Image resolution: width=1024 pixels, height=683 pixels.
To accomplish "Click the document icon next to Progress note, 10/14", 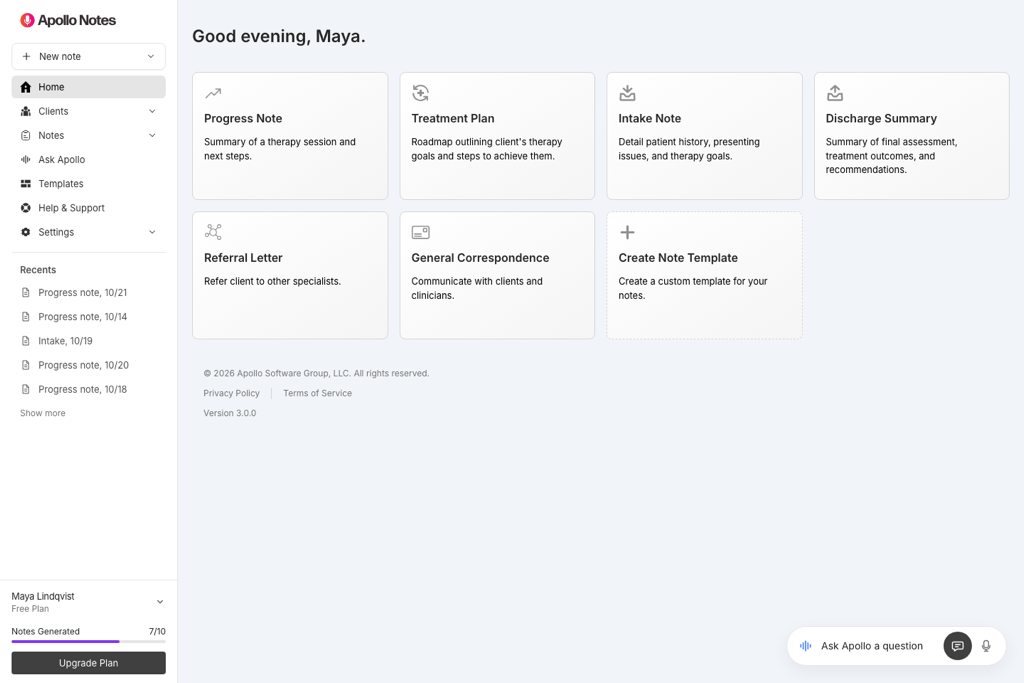I will 25,317.
